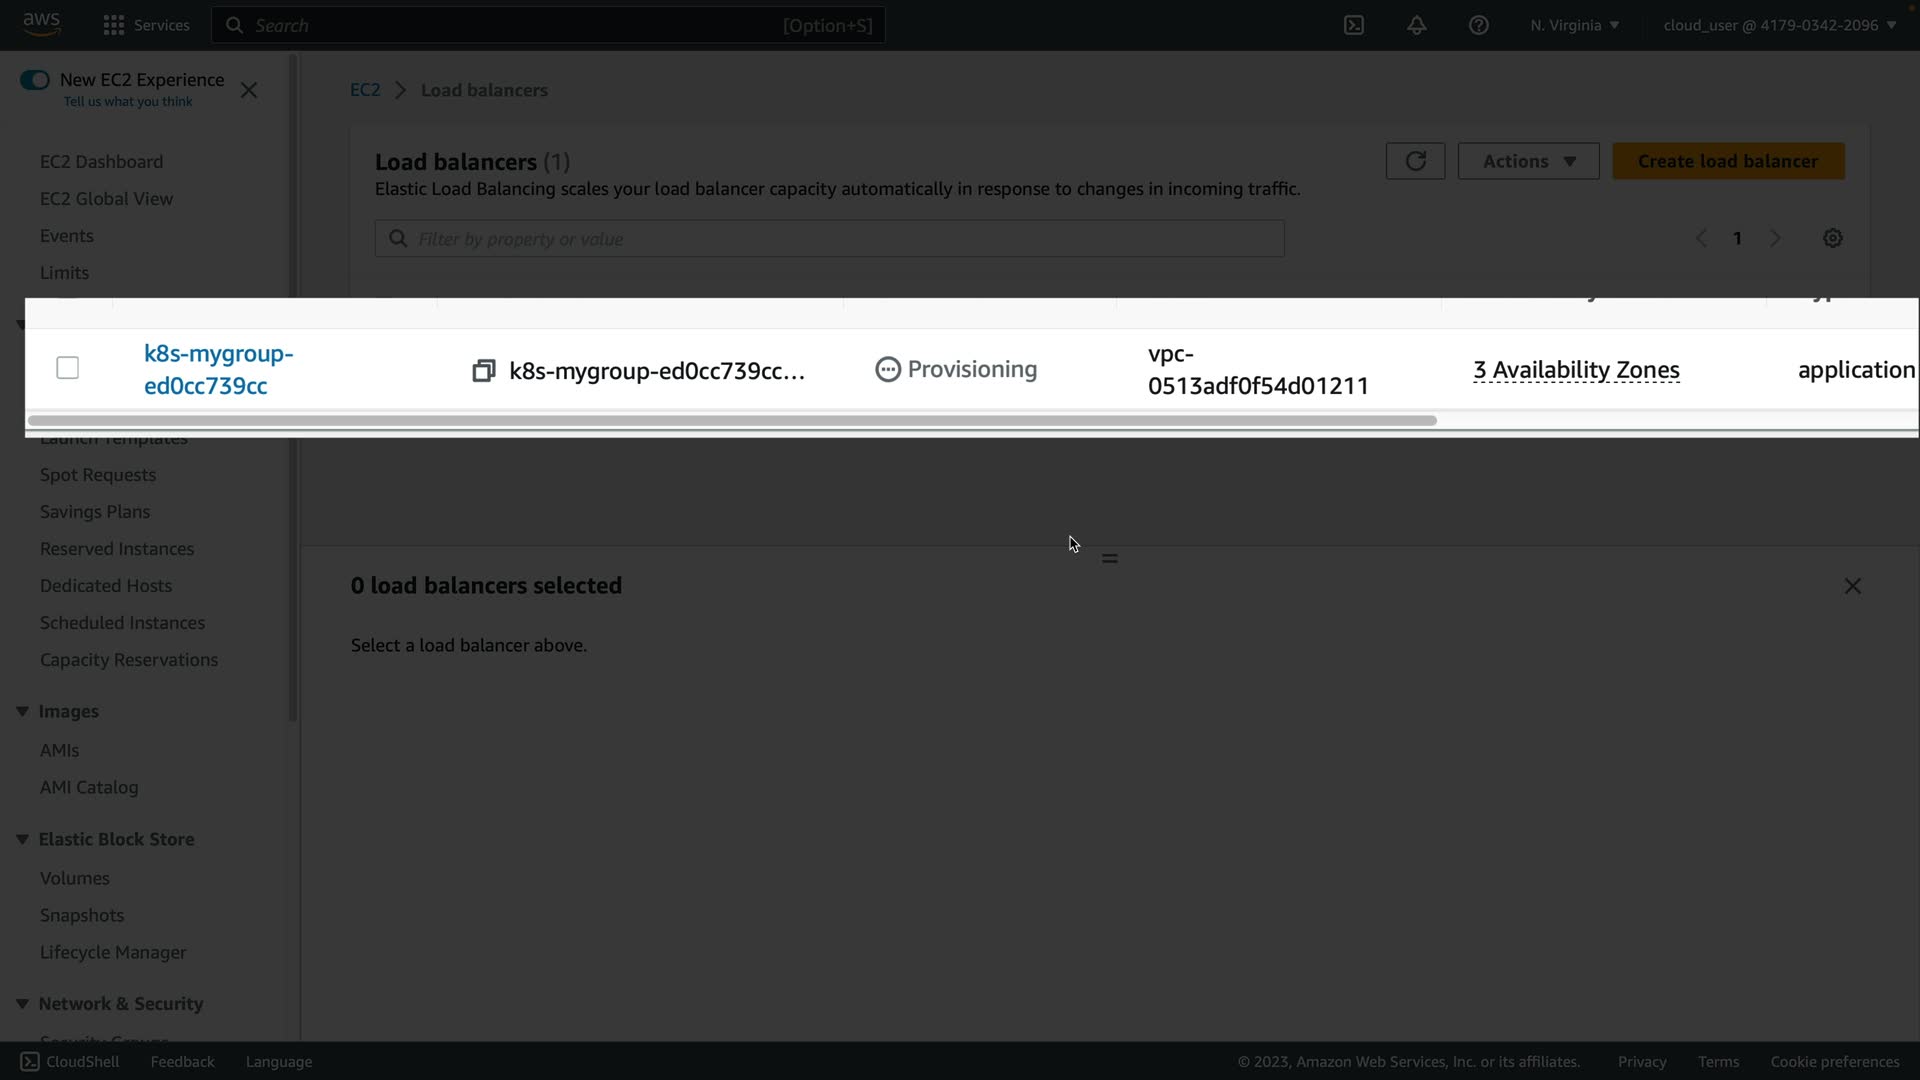Screen dimensions: 1920x1080
Task: Open Spot Requests in the sidebar
Action: click(98, 475)
